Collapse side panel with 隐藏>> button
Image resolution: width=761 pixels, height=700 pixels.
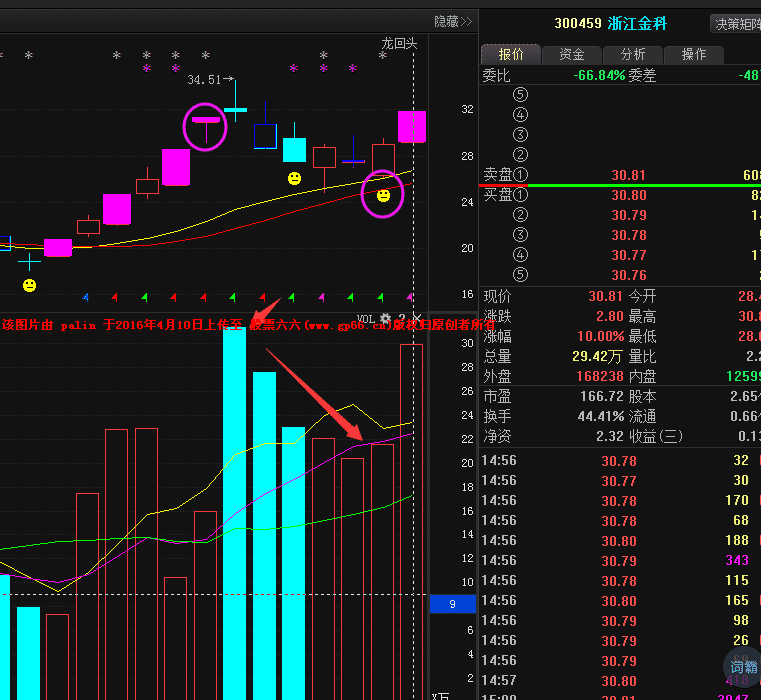pyautogui.click(x=452, y=21)
